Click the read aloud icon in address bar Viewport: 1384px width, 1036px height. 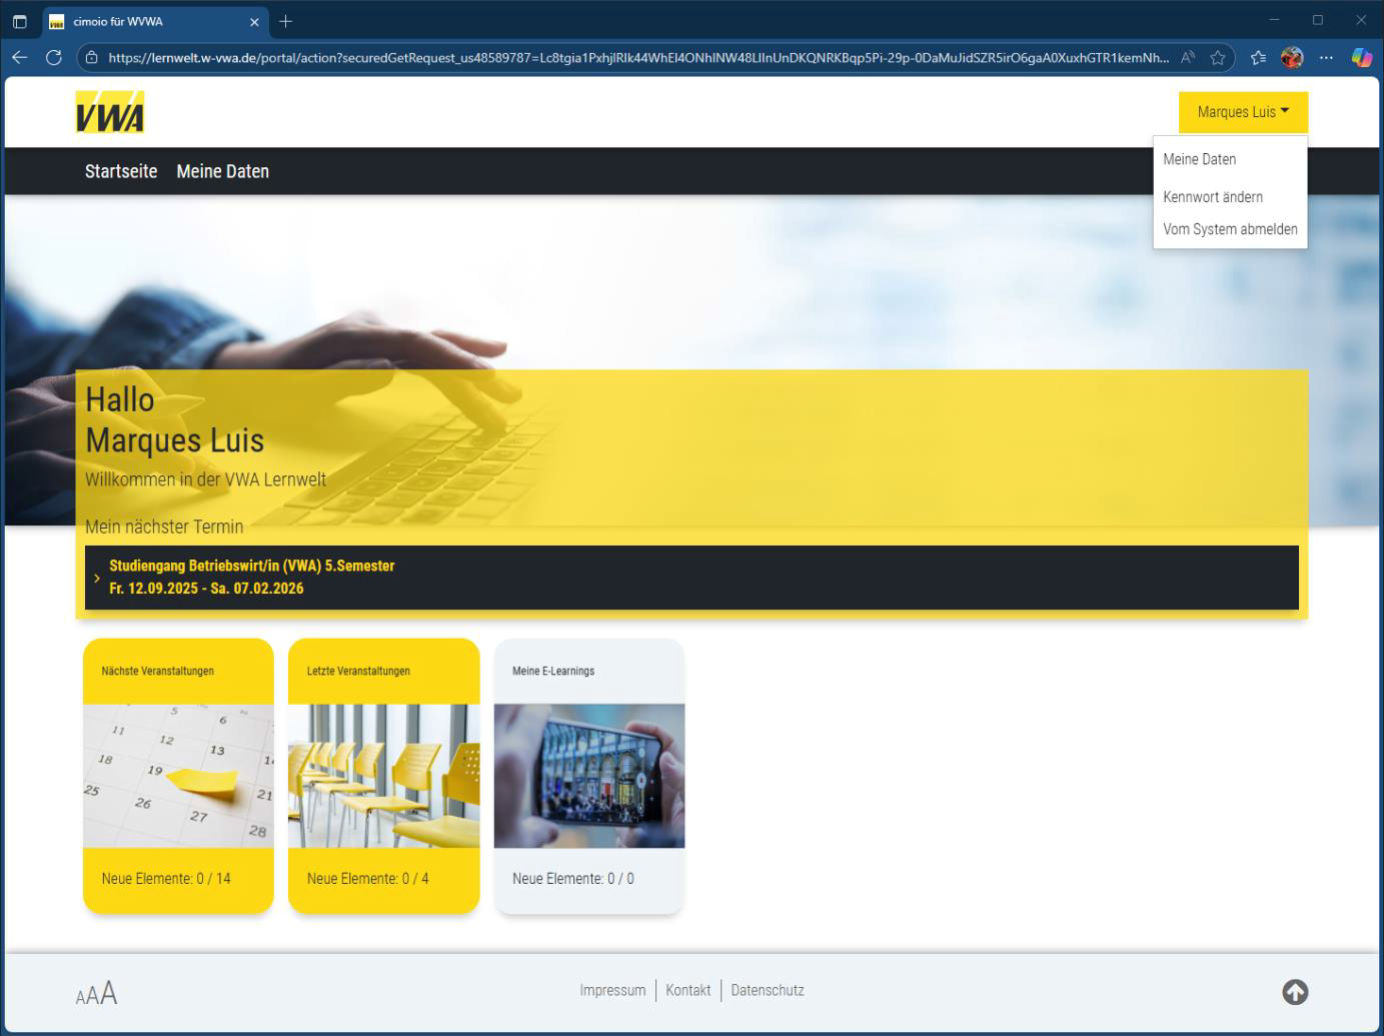point(1187,58)
